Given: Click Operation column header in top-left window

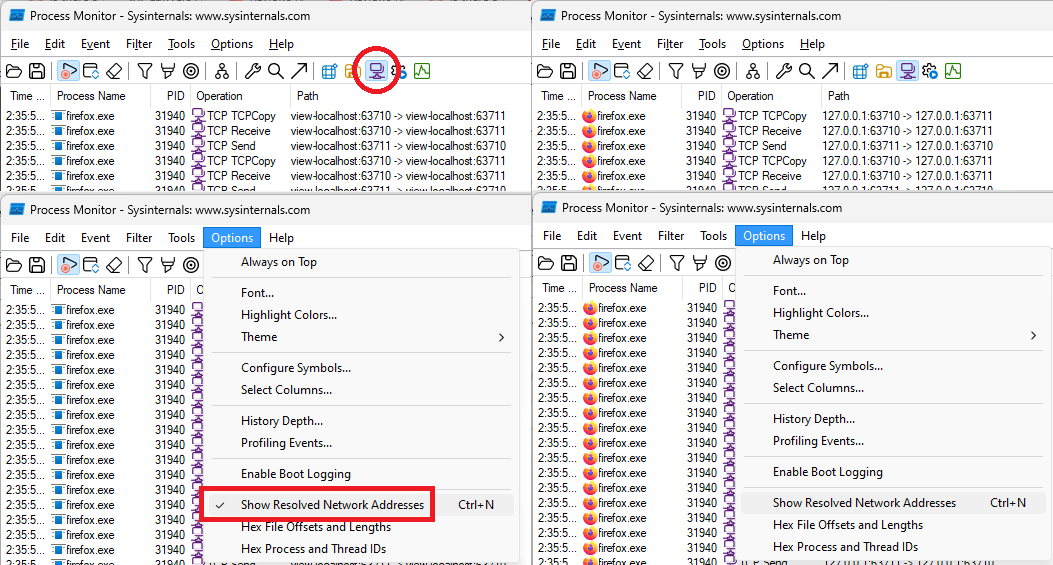Looking at the screenshot, I should pos(240,96).
